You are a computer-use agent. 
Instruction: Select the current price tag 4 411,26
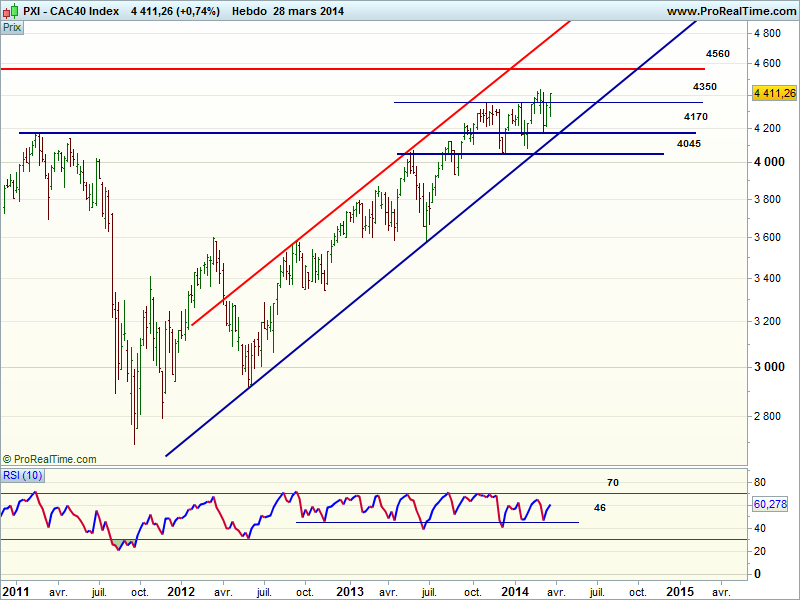tap(775, 92)
